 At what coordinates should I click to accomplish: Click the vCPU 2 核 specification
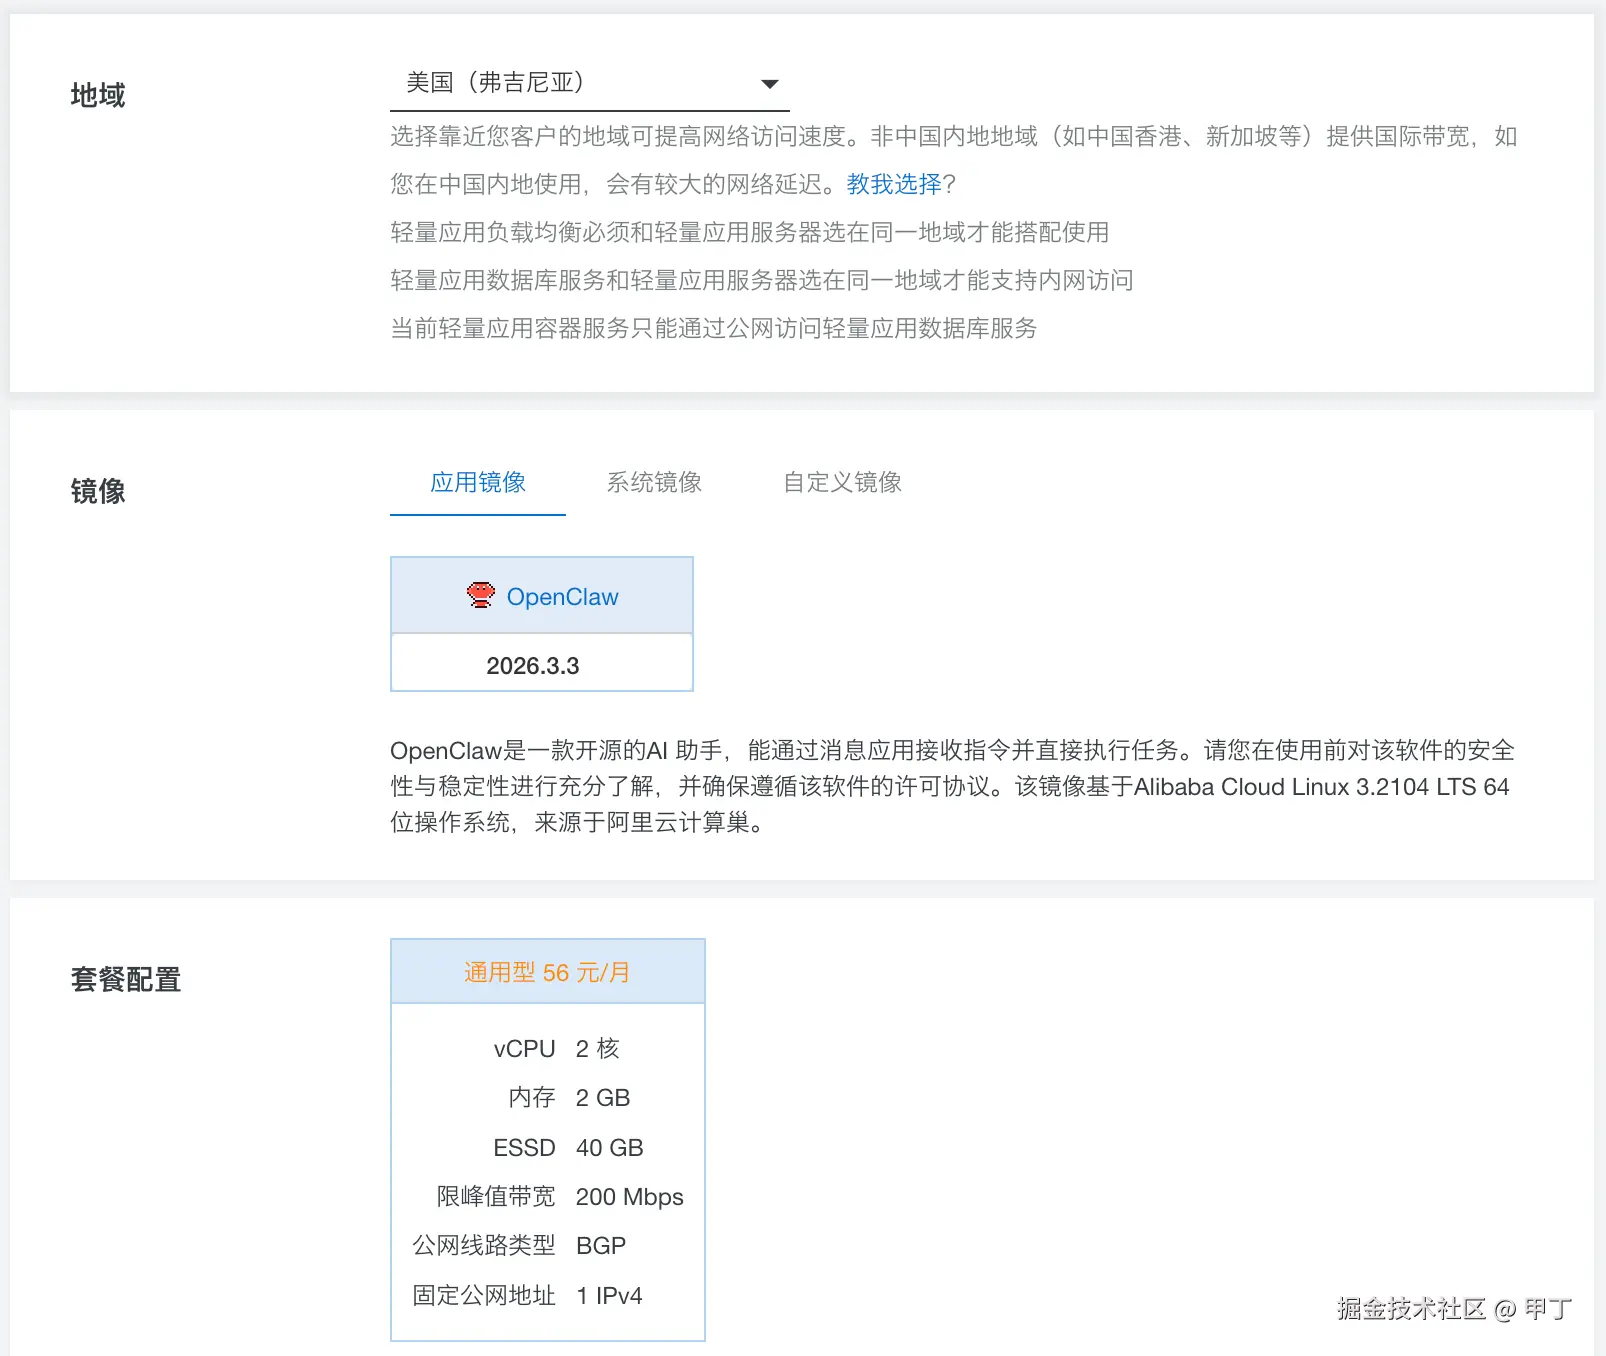[x=556, y=1049]
